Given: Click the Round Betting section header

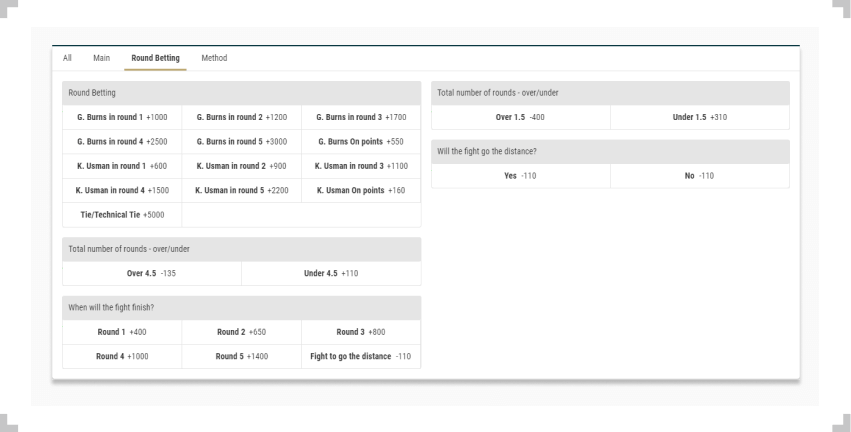Looking at the screenshot, I should point(242,93).
